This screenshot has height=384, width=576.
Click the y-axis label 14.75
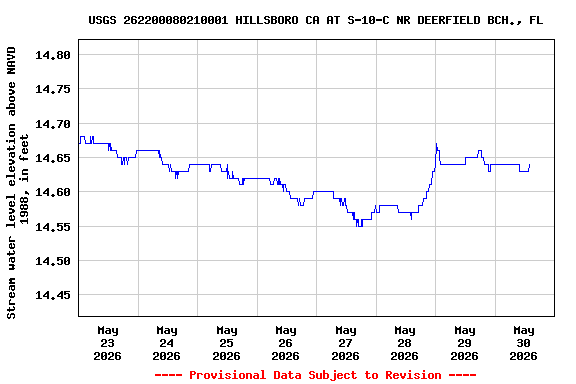click(53, 89)
